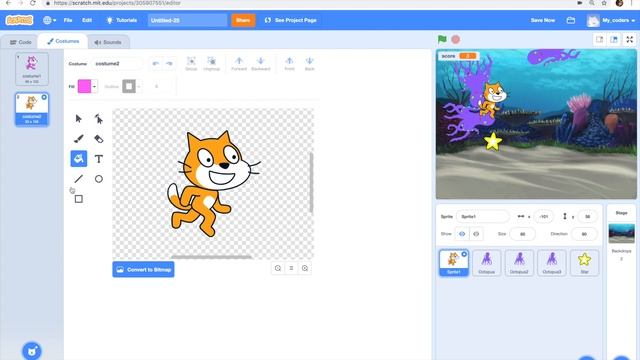640x360 pixels.
Task: Click the green flag to run
Action: 442,39
